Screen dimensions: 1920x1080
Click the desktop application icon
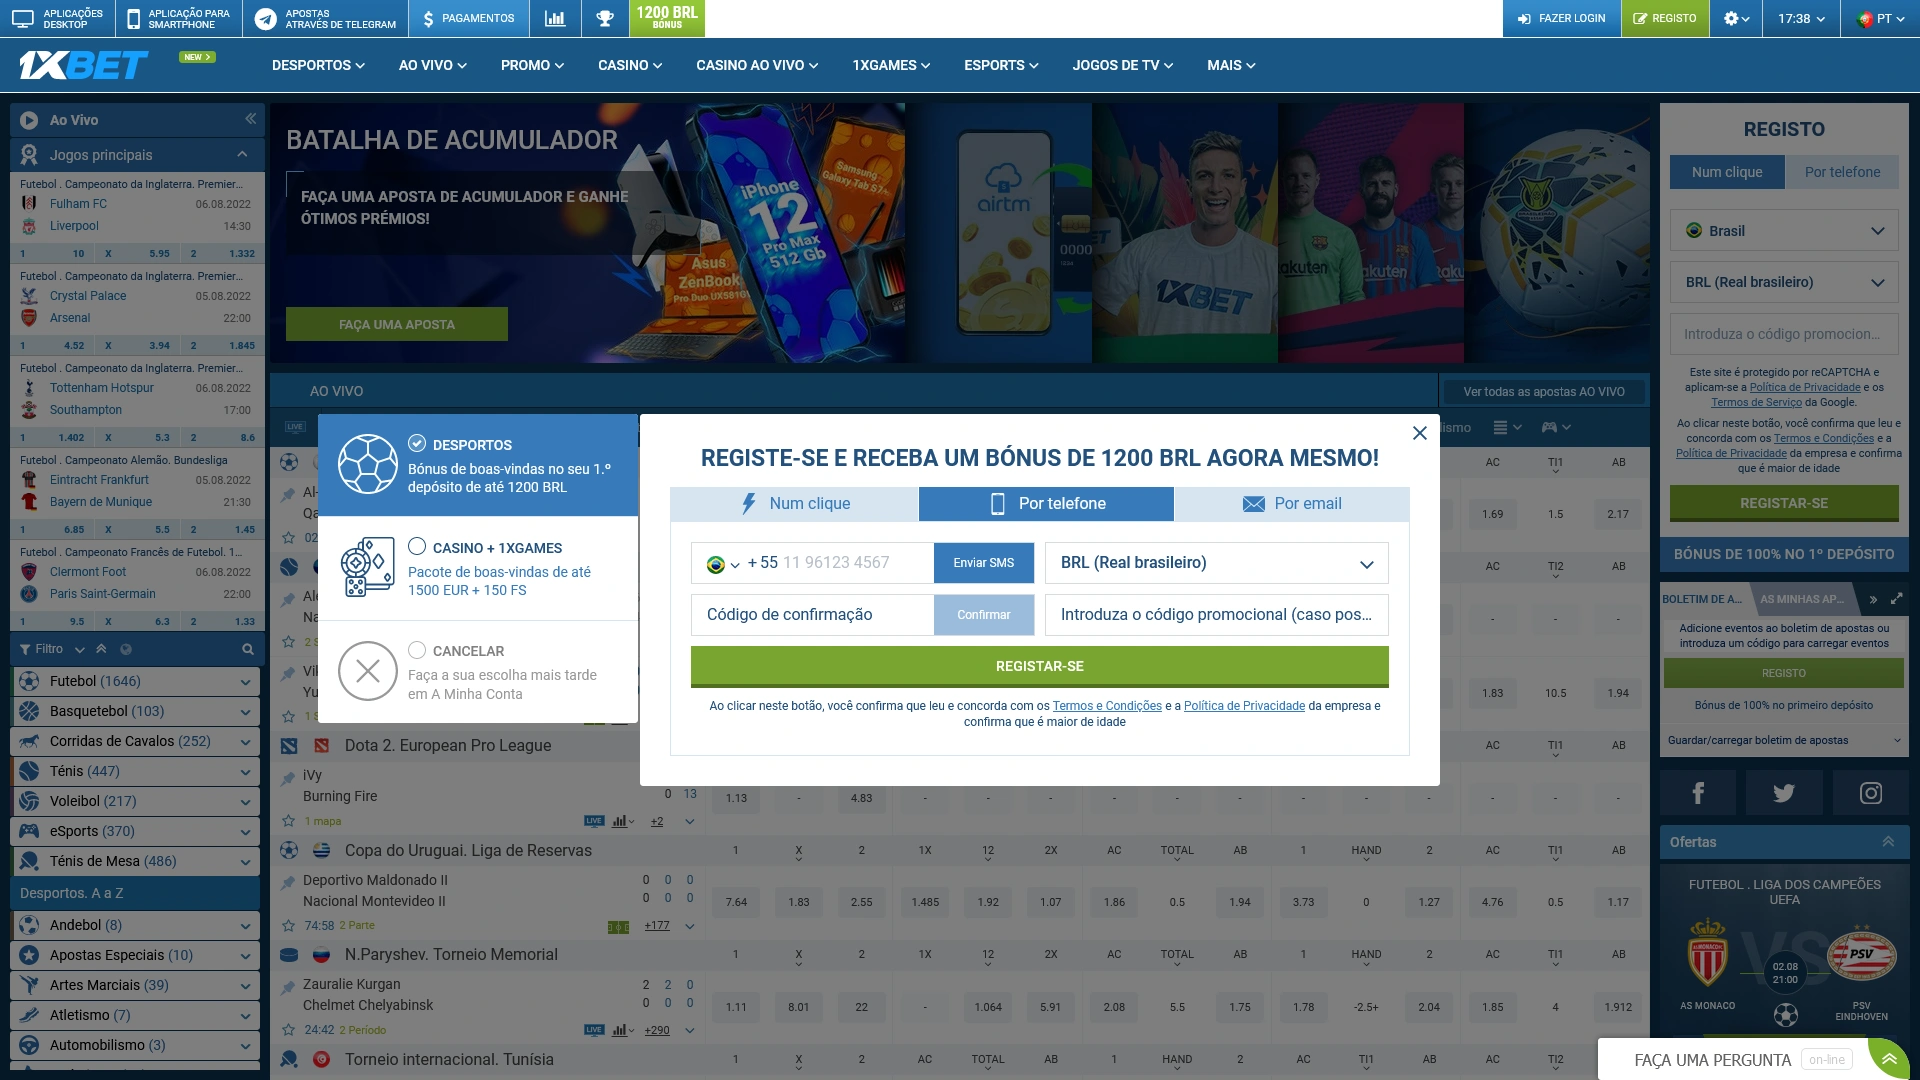click(28, 17)
